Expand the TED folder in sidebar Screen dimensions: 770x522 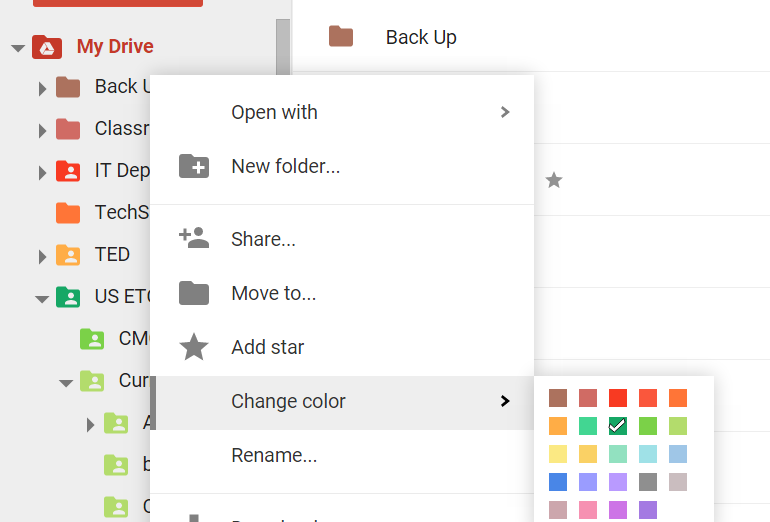click(x=42, y=256)
